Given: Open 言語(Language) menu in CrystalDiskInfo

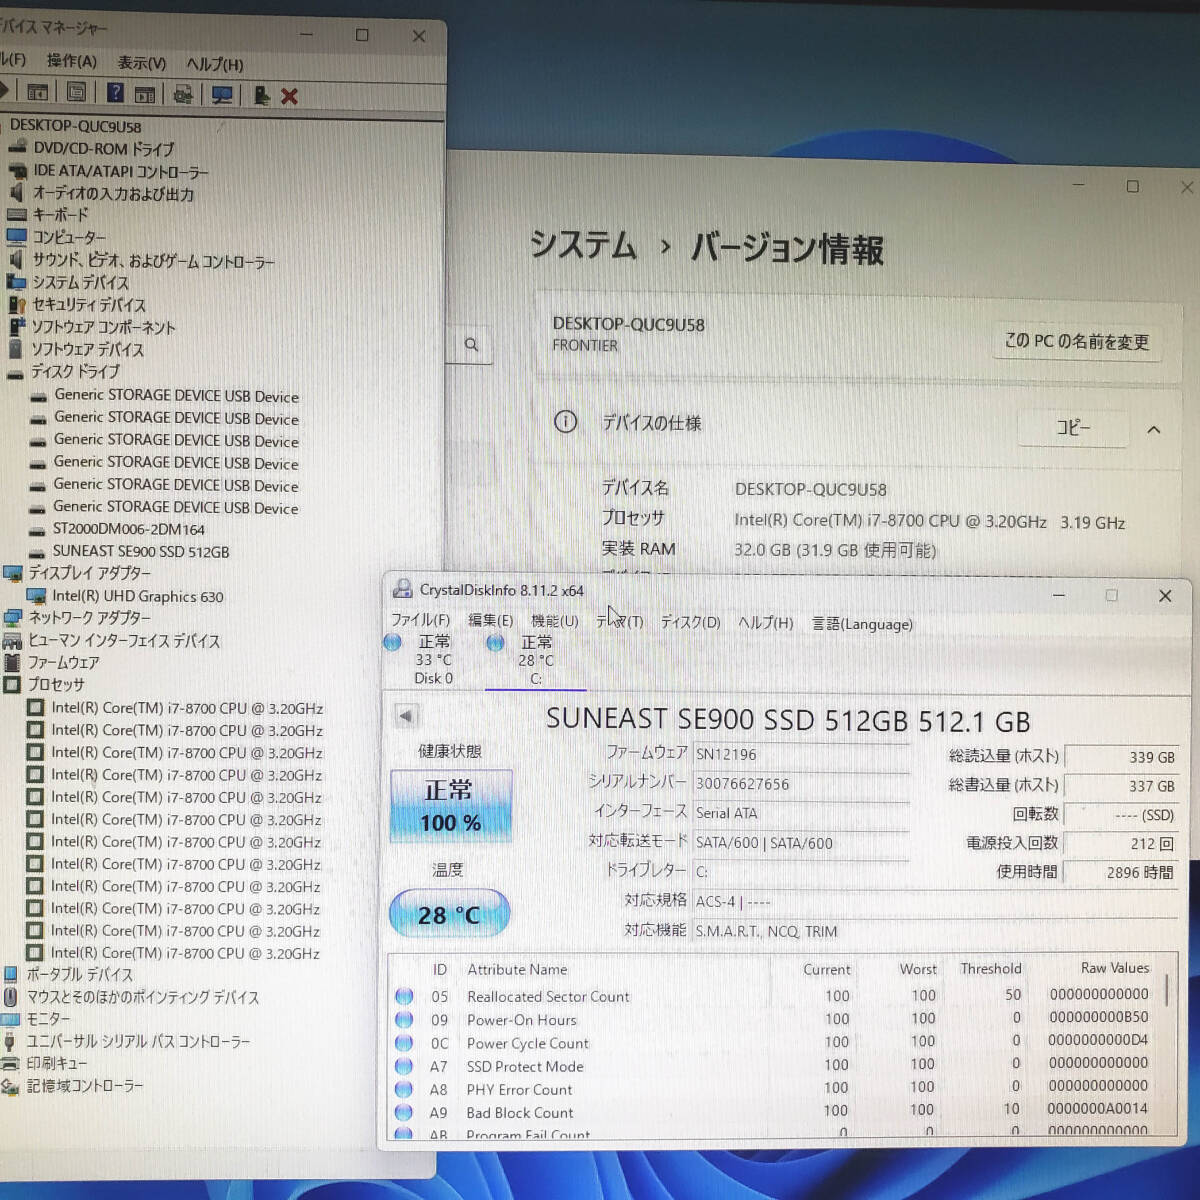Looking at the screenshot, I should click(862, 624).
